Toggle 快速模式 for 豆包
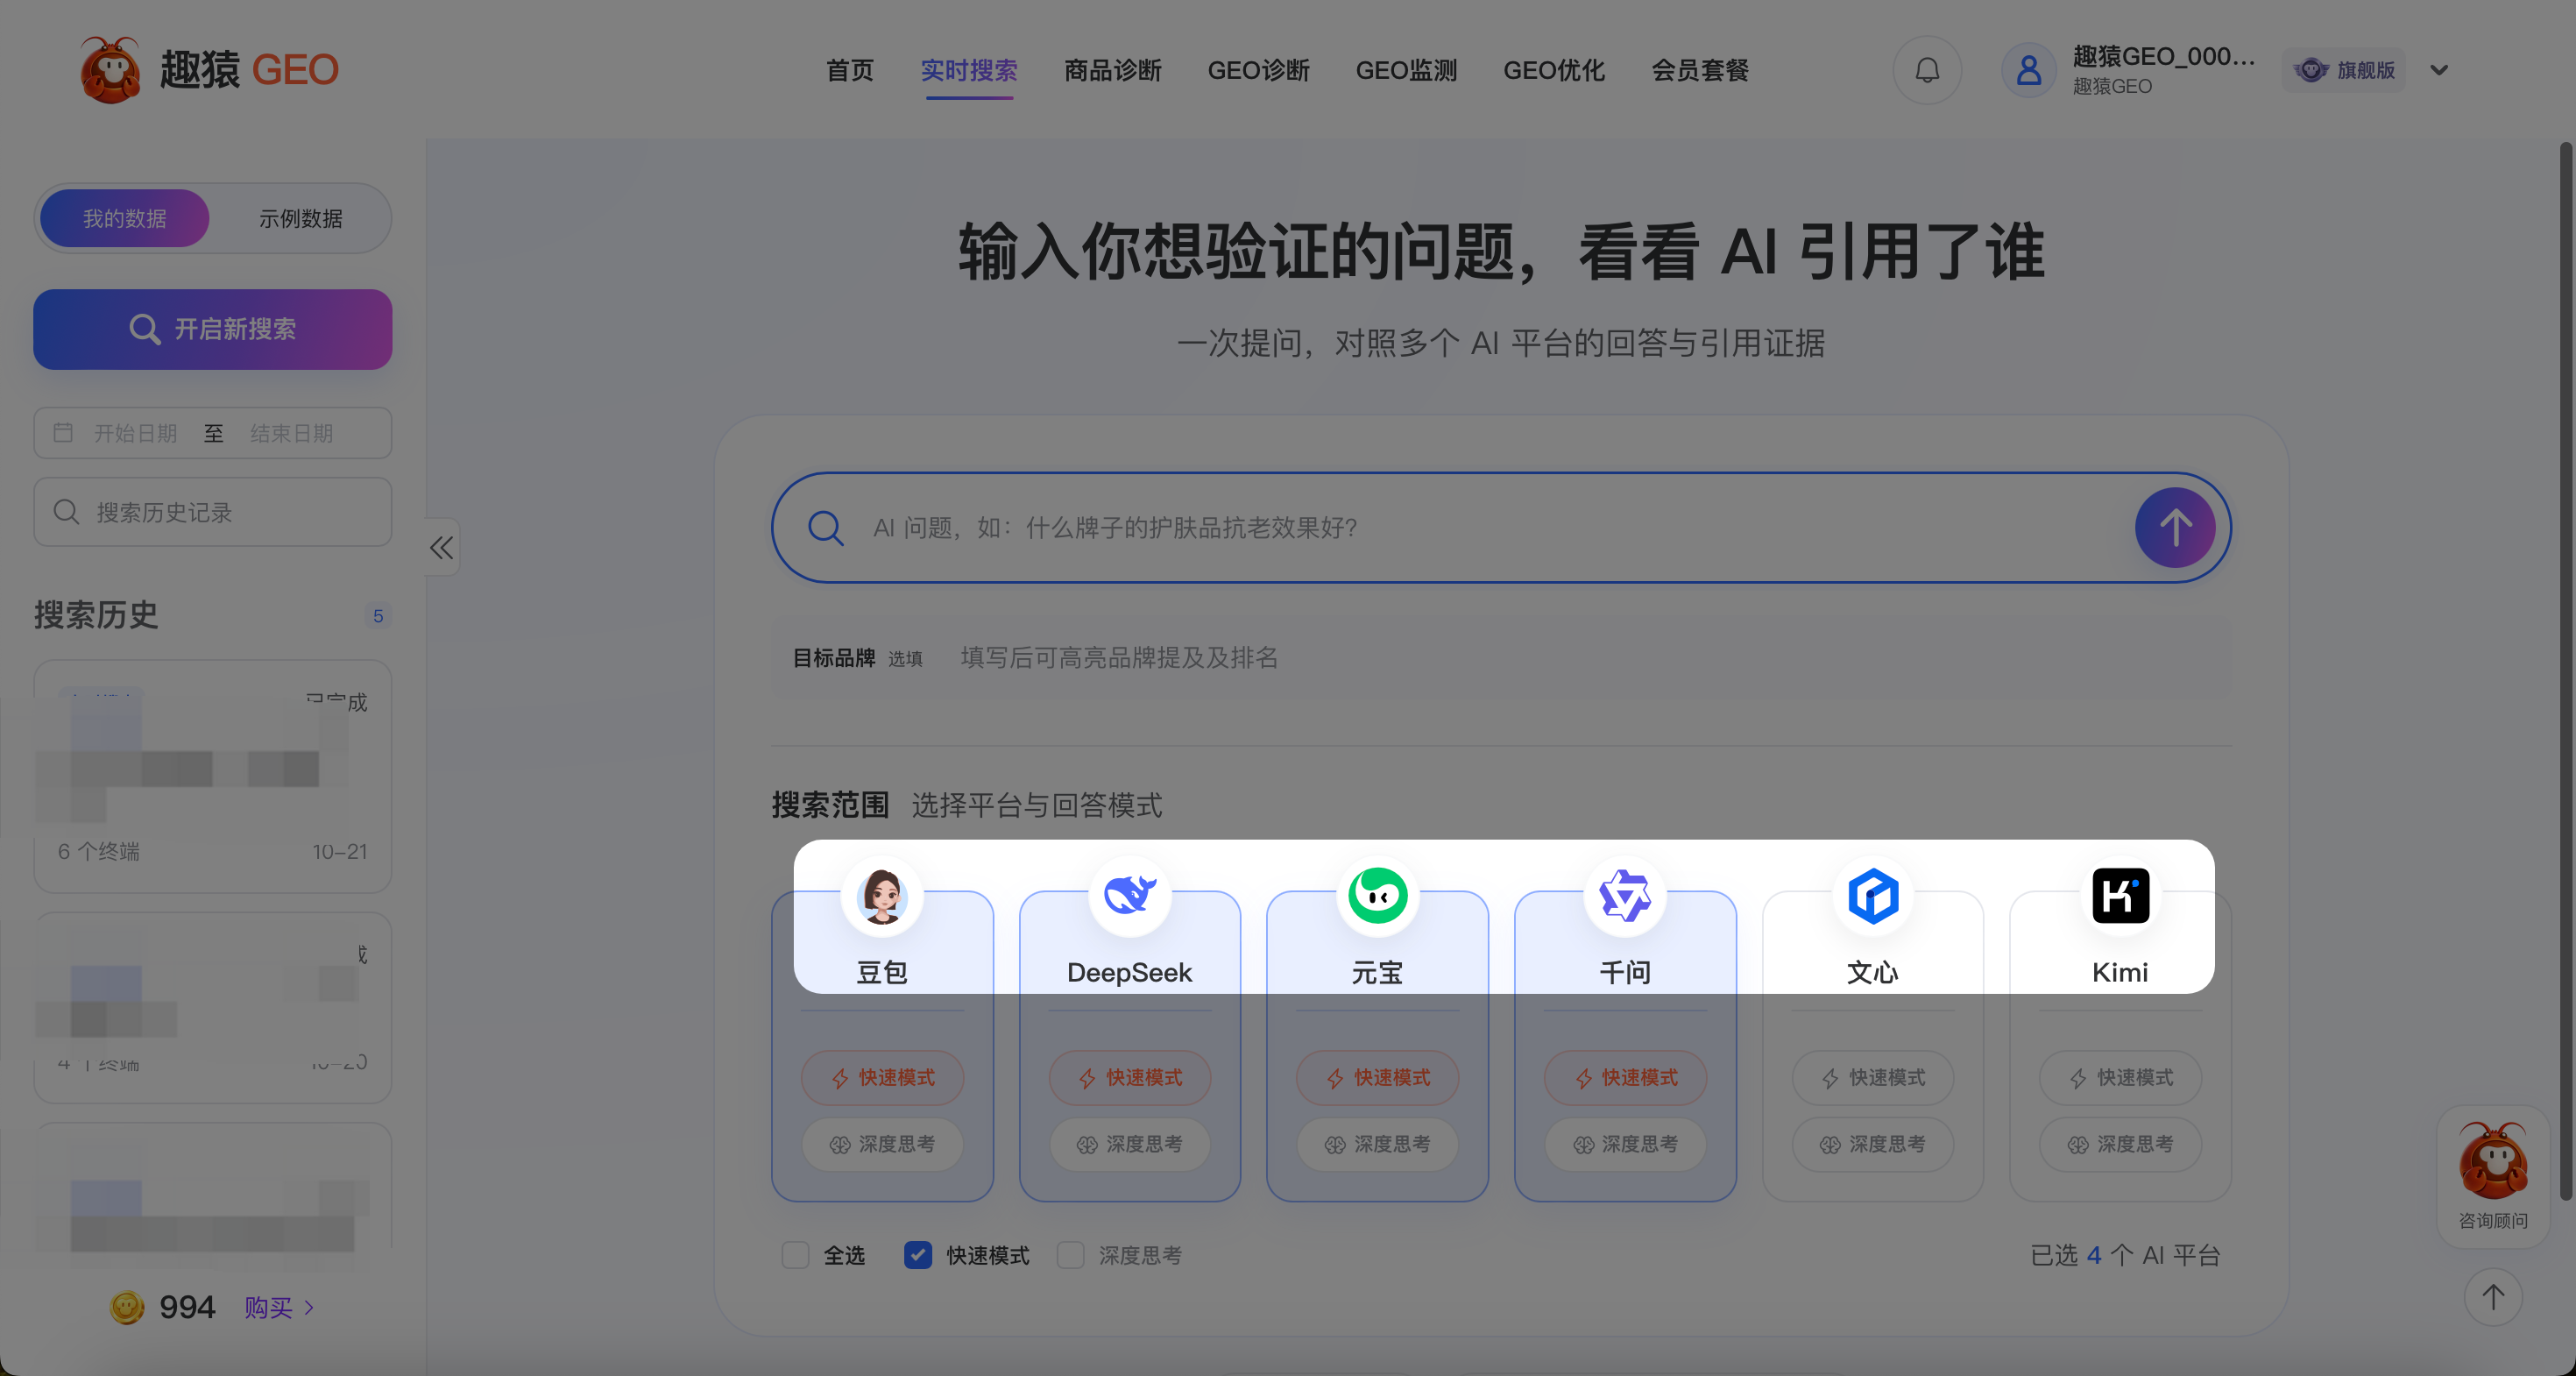The height and width of the screenshot is (1376, 2576). pos(882,1077)
